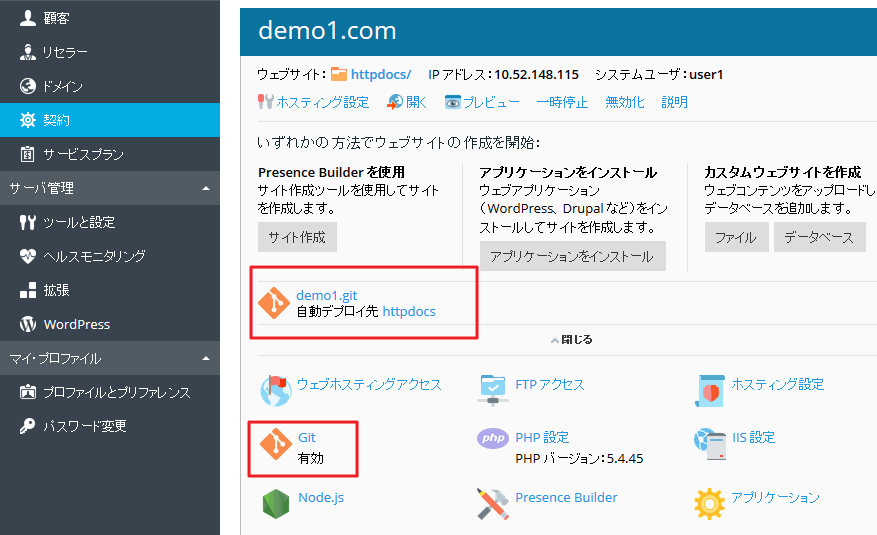
Task: Open 契約 in the sidebar
Action: (57, 120)
